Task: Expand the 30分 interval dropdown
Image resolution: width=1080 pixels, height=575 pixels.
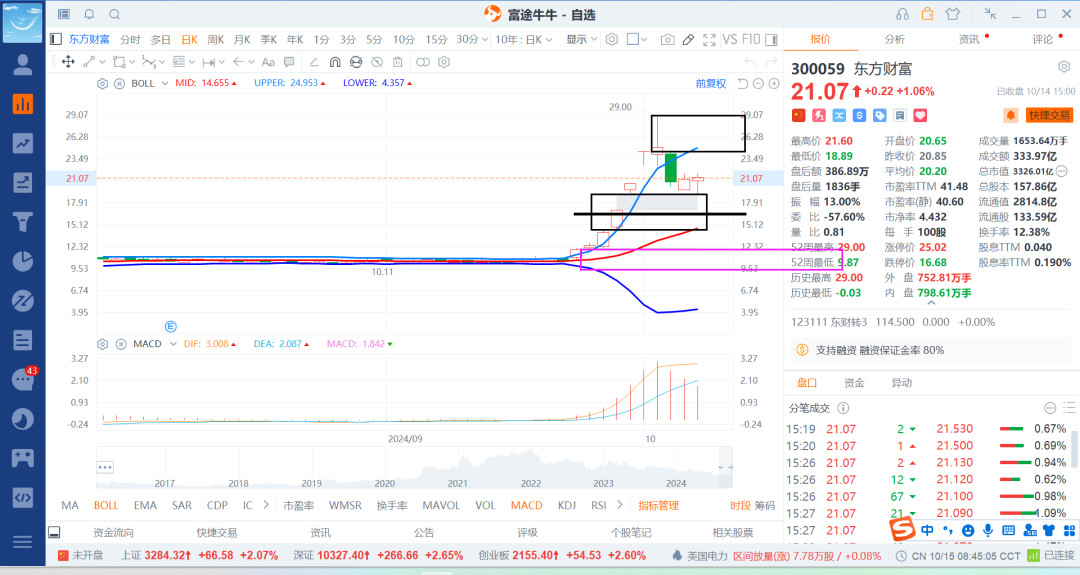Action: (472, 40)
